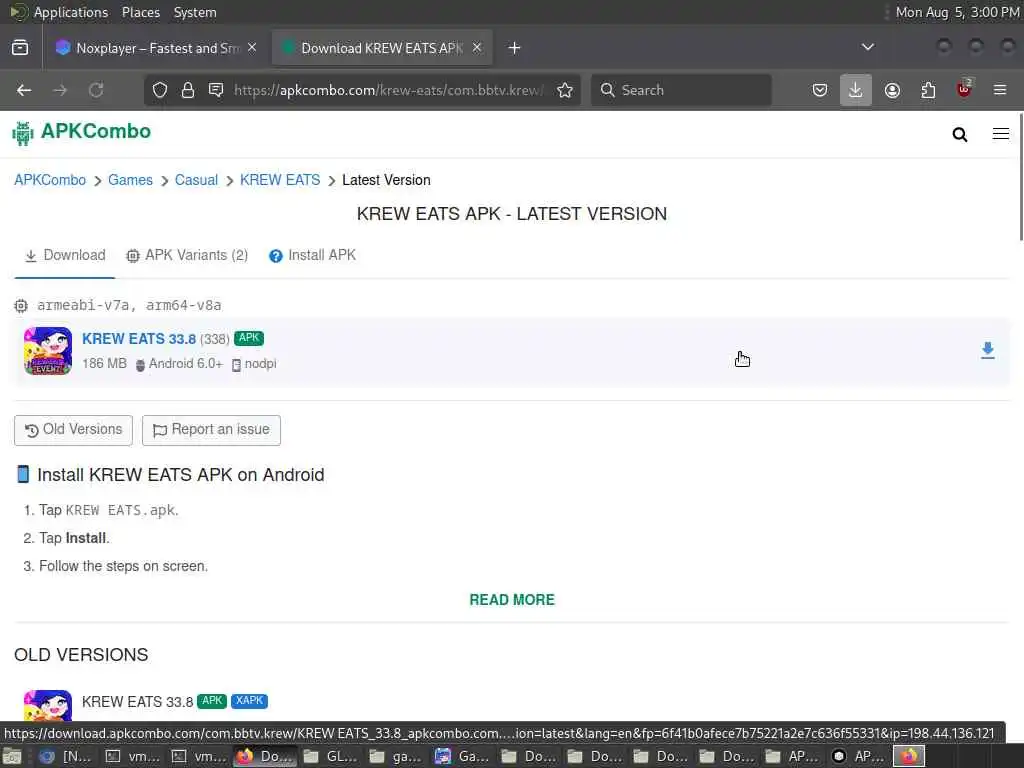
Task: Click the APKCombo logo
Action: click(x=82, y=132)
